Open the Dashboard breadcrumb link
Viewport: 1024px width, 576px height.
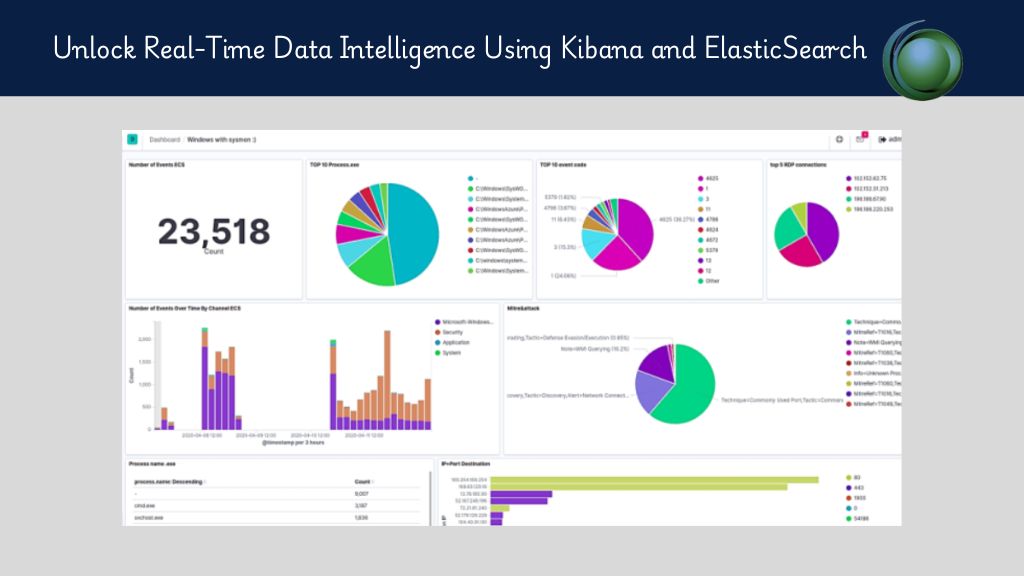(x=165, y=140)
